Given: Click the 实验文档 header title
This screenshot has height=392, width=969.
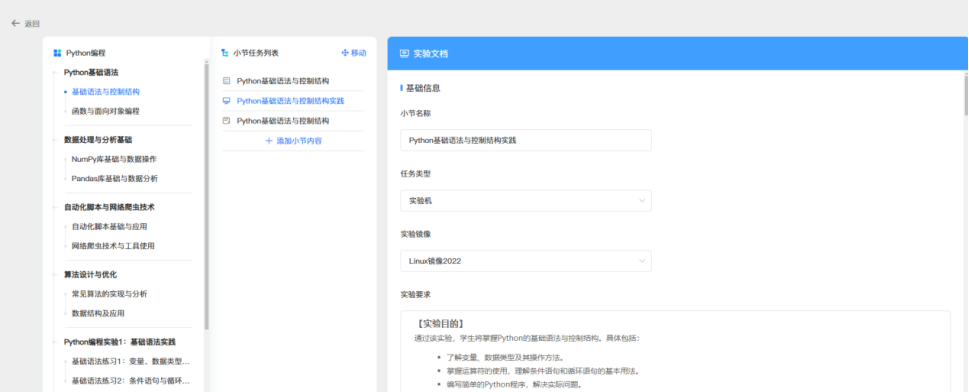Looking at the screenshot, I should 431,54.
